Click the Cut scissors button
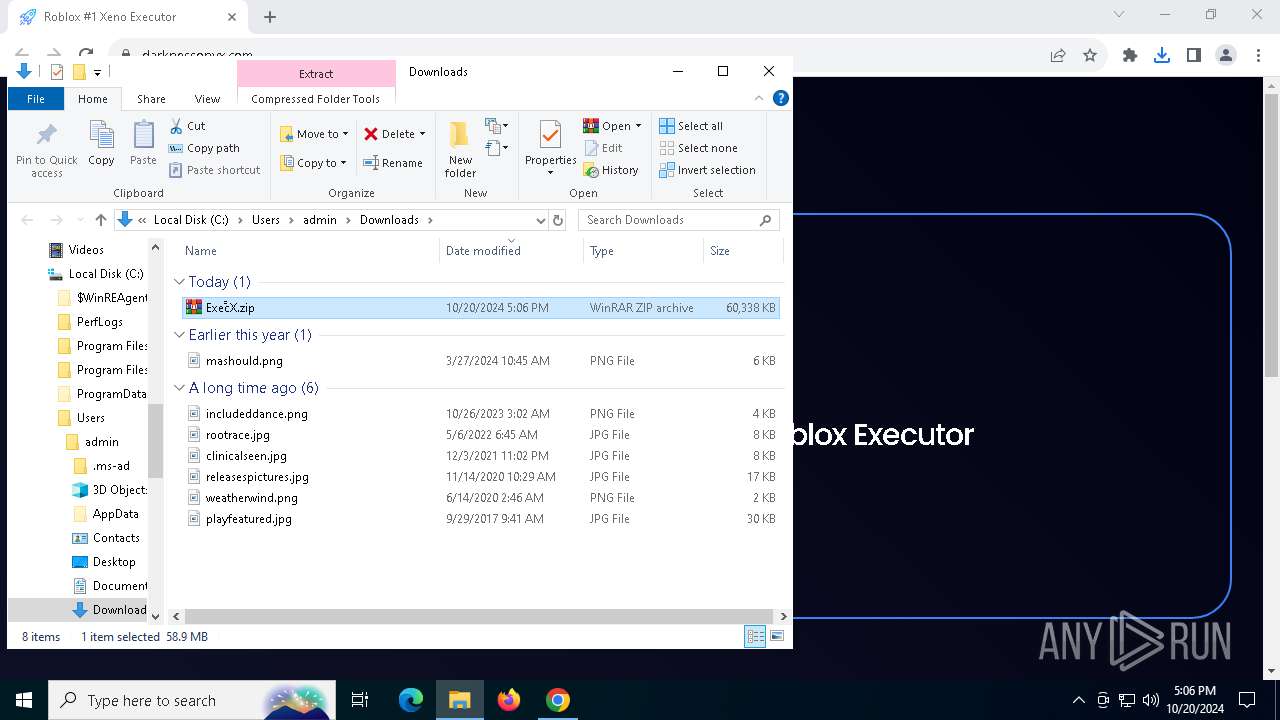 coord(187,126)
